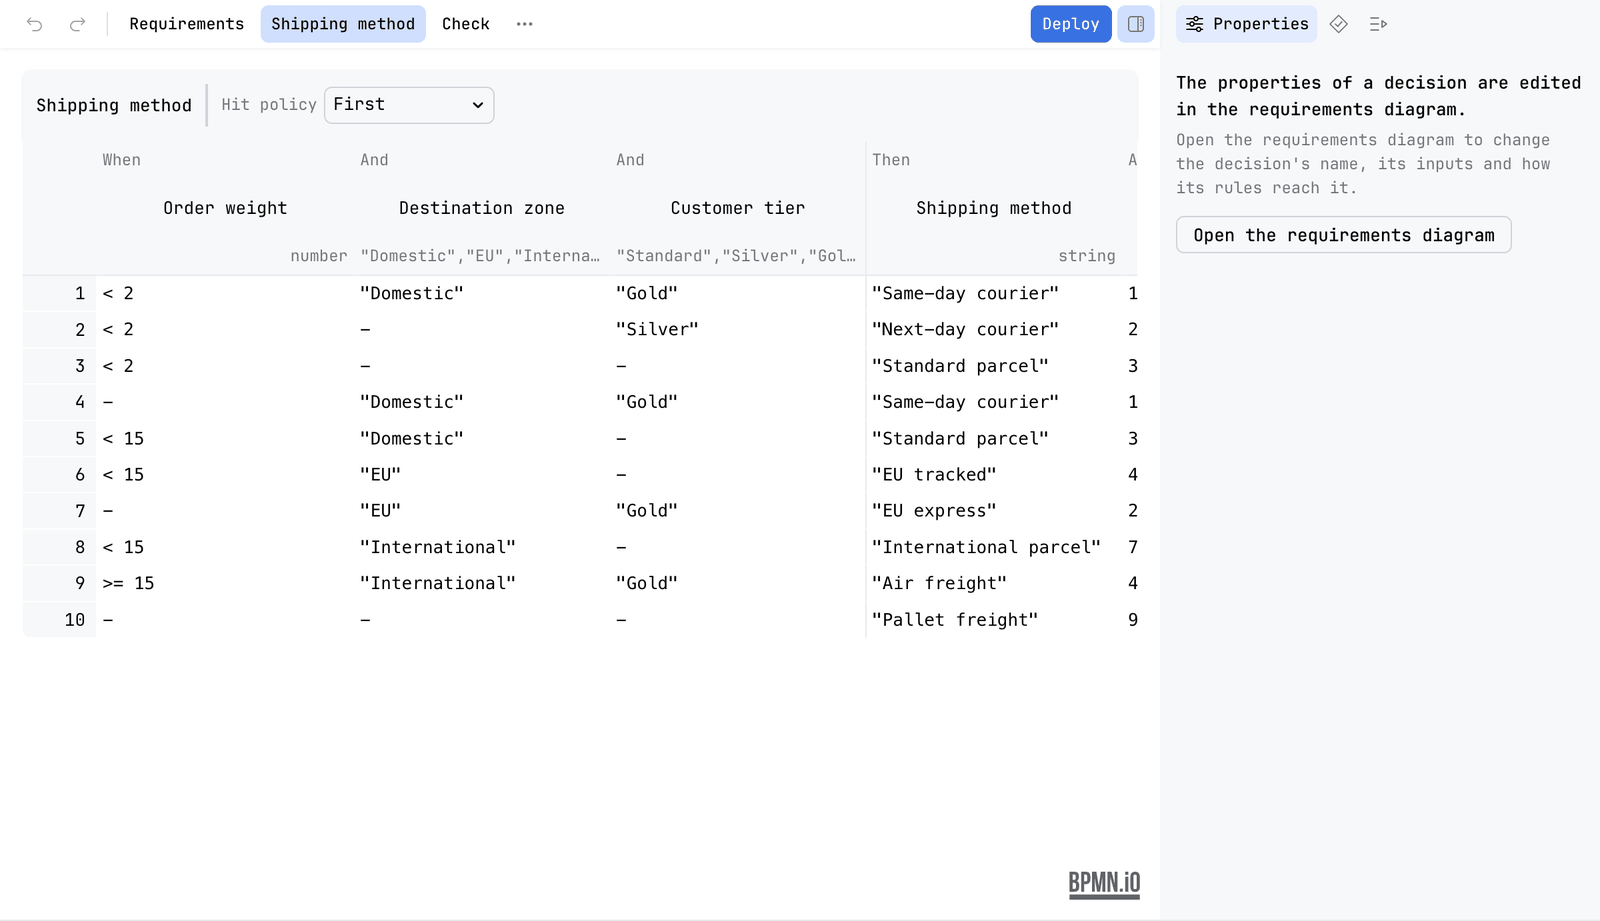Click Open the requirements diagram button
This screenshot has height=921, width=1600.
click(1344, 235)
